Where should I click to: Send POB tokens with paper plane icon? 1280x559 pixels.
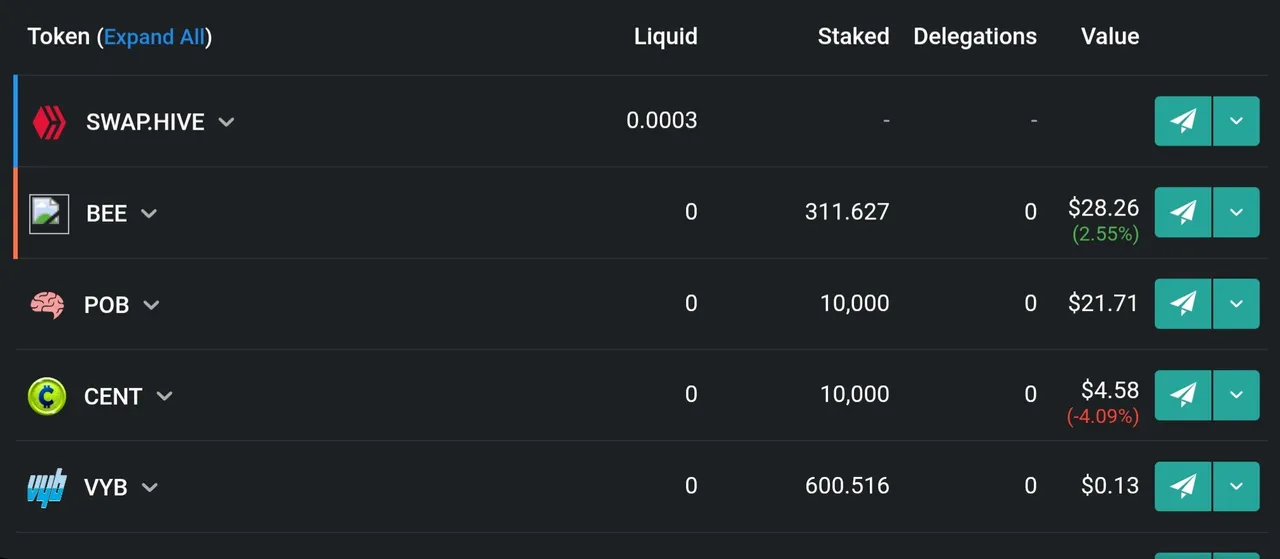[1183, 303]
